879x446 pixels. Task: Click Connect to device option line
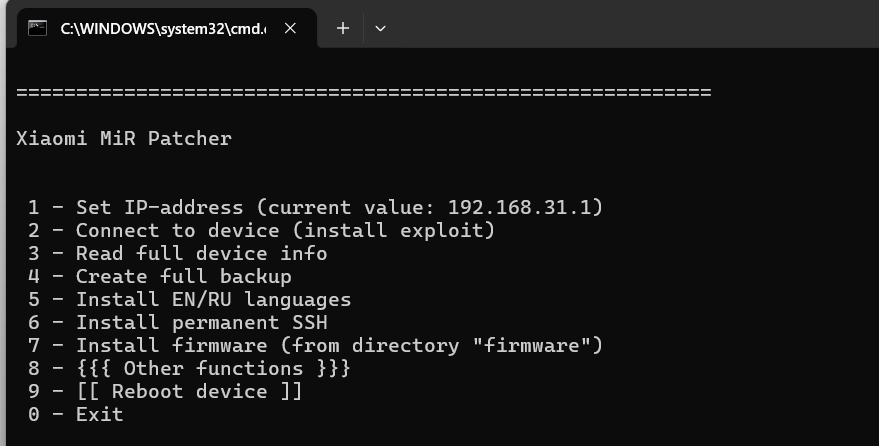(261, 230)
